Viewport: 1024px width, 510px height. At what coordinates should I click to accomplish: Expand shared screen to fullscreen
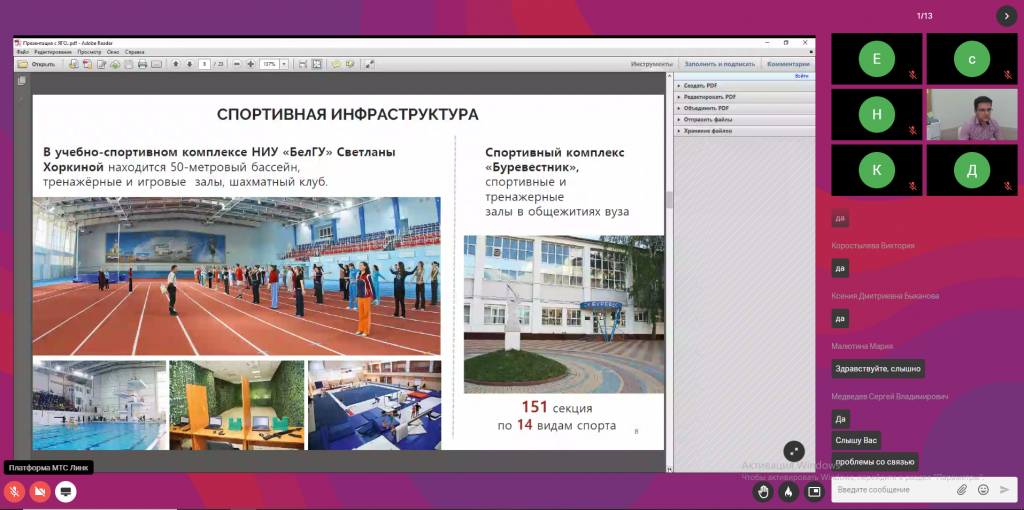[794, 451]
